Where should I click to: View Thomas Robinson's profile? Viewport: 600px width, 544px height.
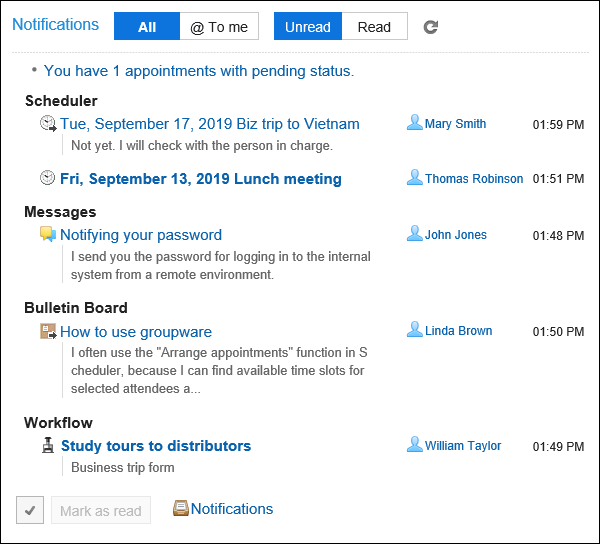click(x=474, y=178)
